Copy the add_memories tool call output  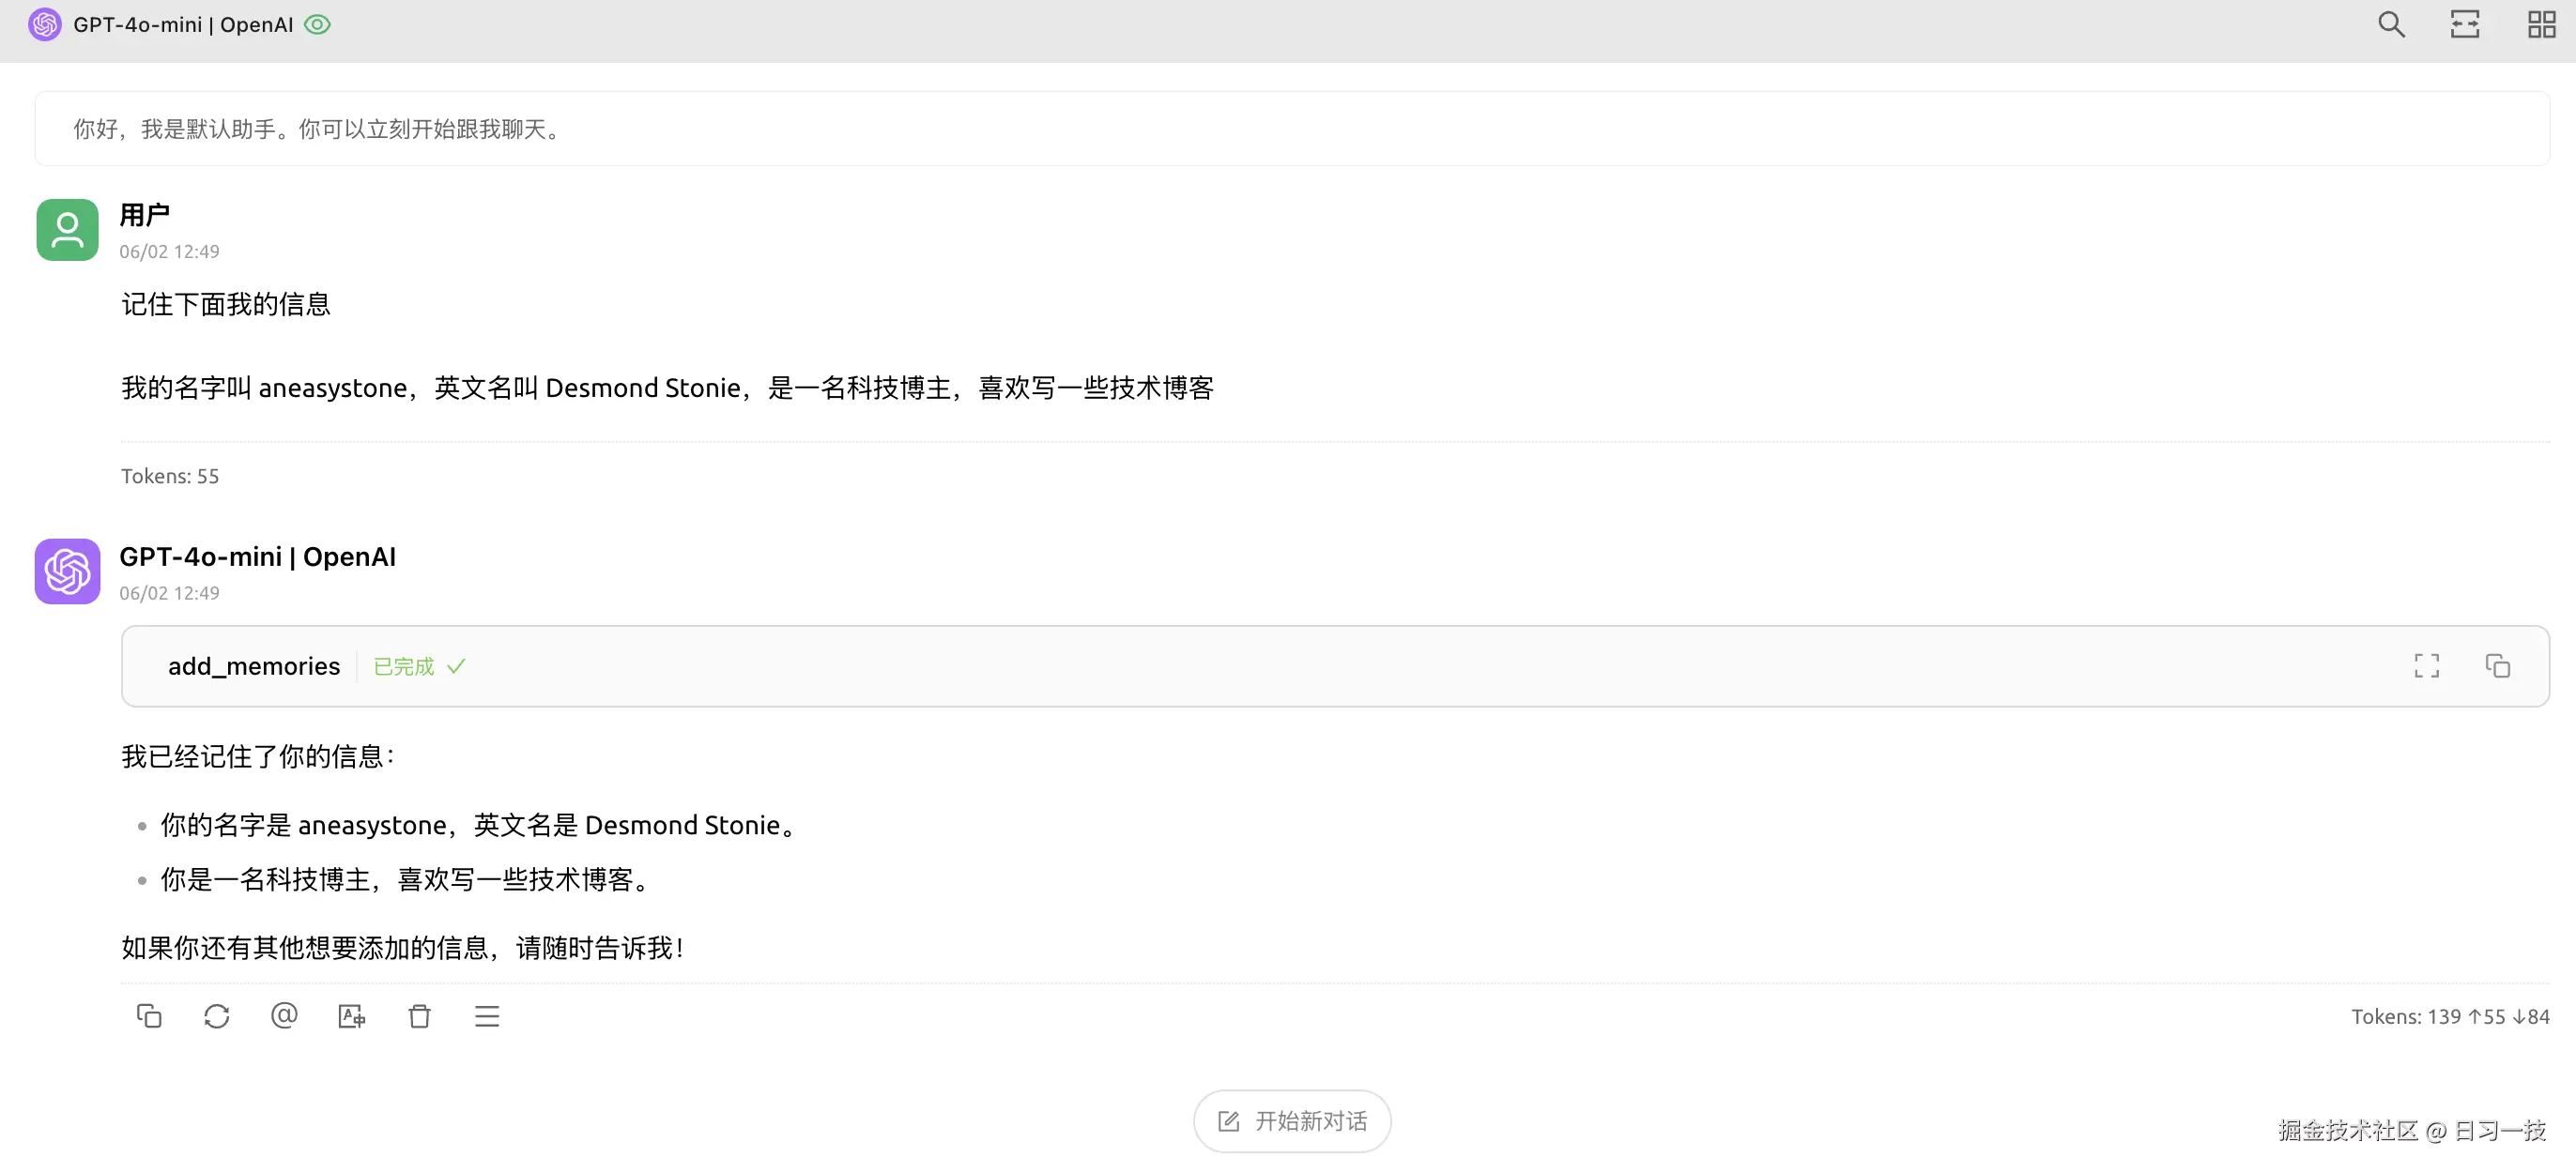coord(2497,666)
